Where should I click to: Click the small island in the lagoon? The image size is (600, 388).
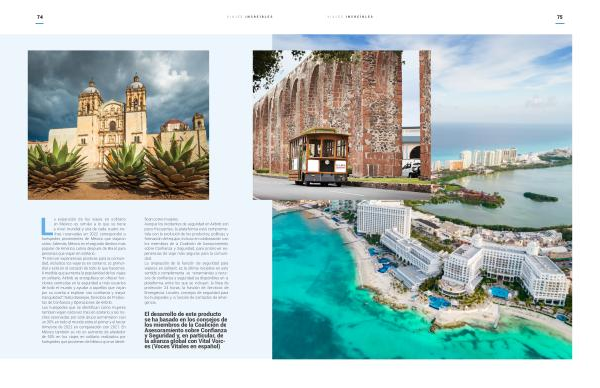[540, 197]
